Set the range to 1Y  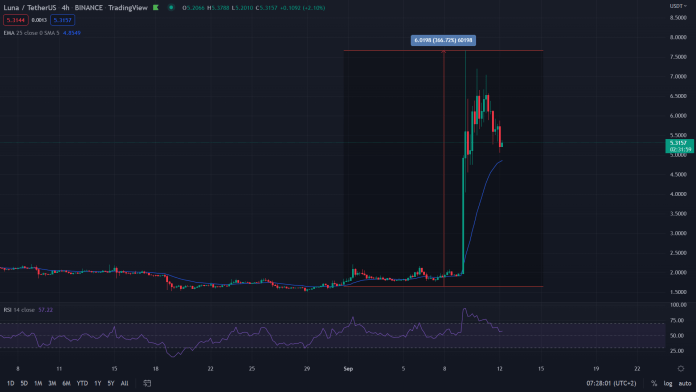pos(98,383)
